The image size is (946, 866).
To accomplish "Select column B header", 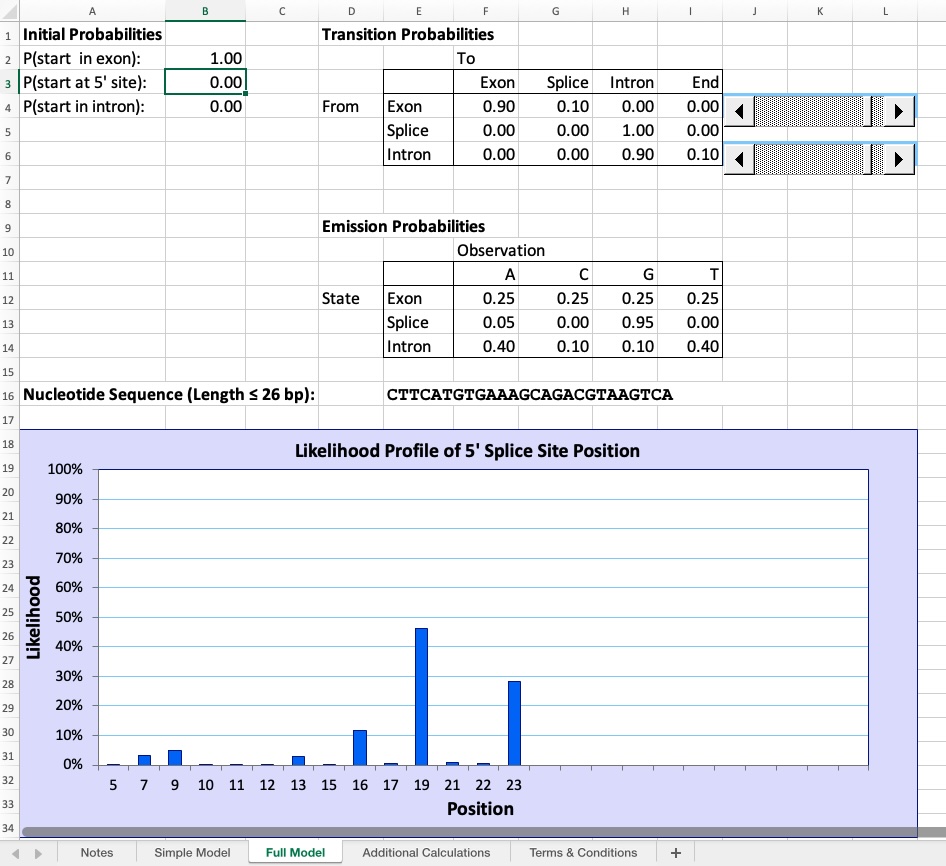I will tap(205, 11).
